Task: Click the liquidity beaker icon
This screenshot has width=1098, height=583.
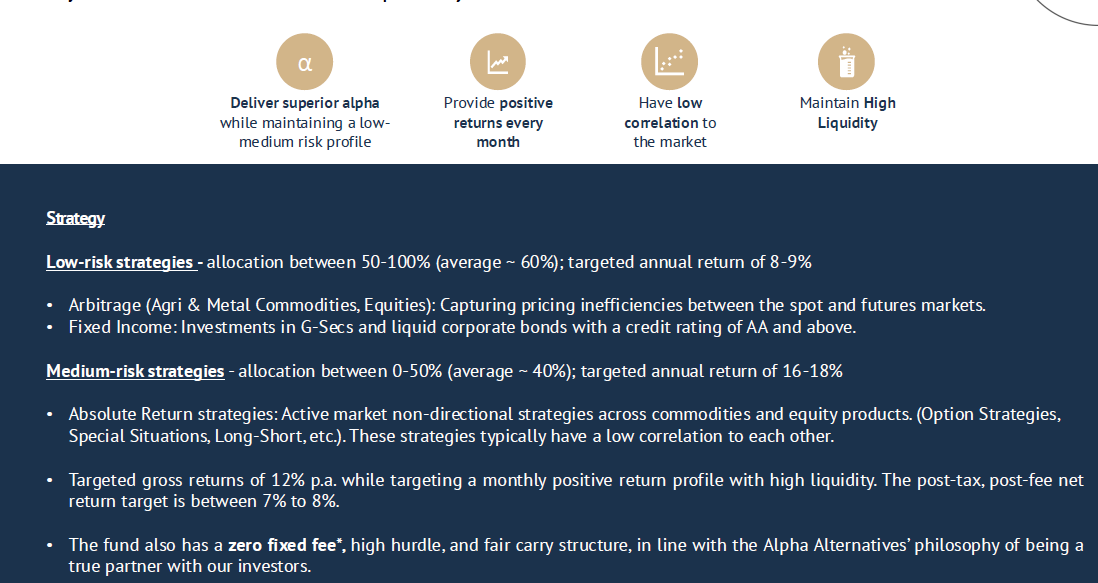Action: pyautogui.click(x=846, y=62)
